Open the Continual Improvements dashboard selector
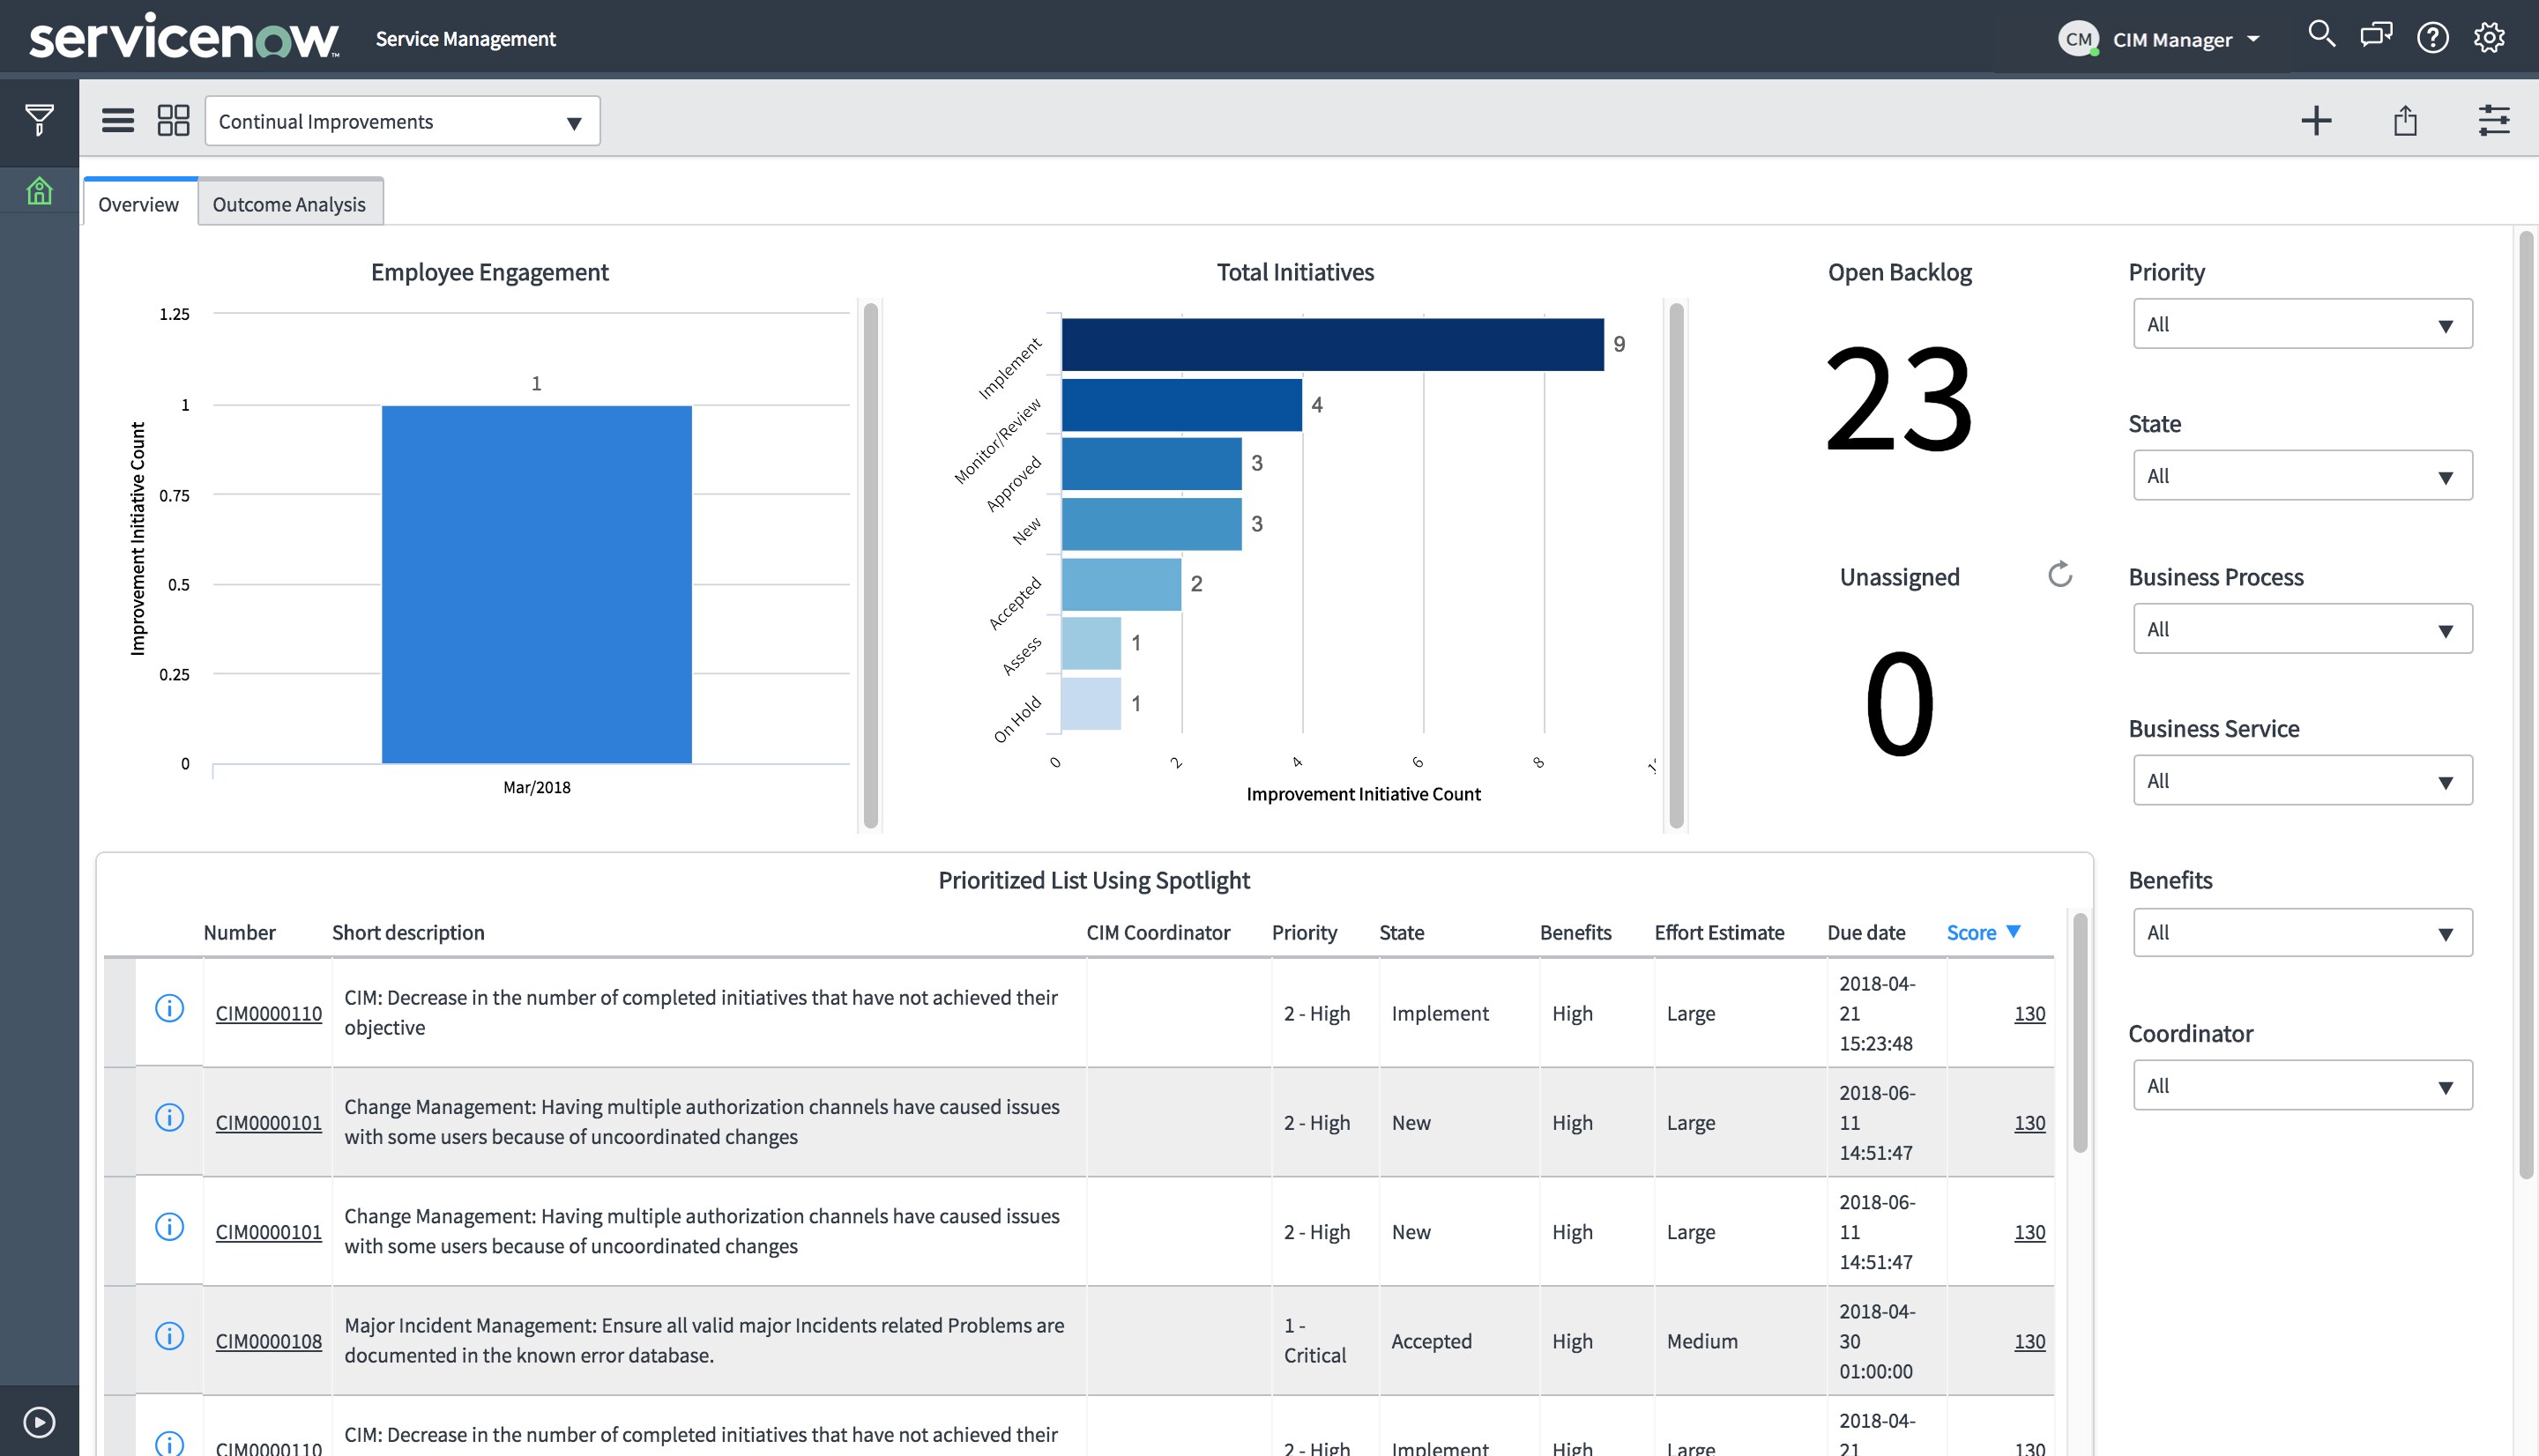This screenshot has width=2539, height=1456. pyautogui.click(x=401, y=120)
